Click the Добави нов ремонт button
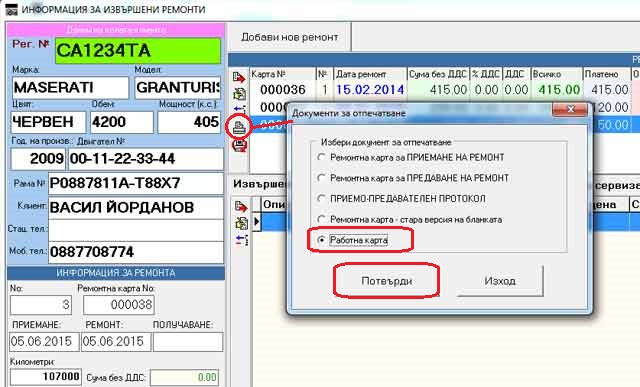The image size is (640, 387). click(289, 37)
